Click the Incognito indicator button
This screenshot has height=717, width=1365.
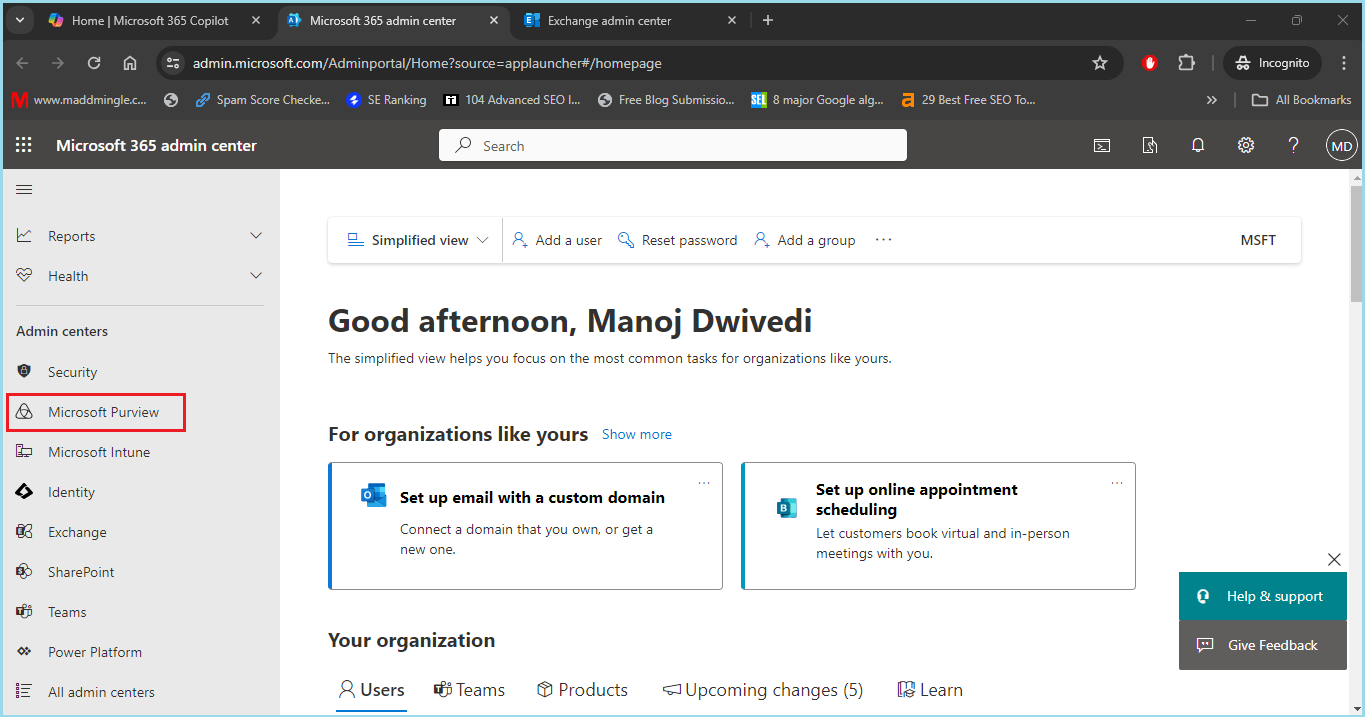1272,63
